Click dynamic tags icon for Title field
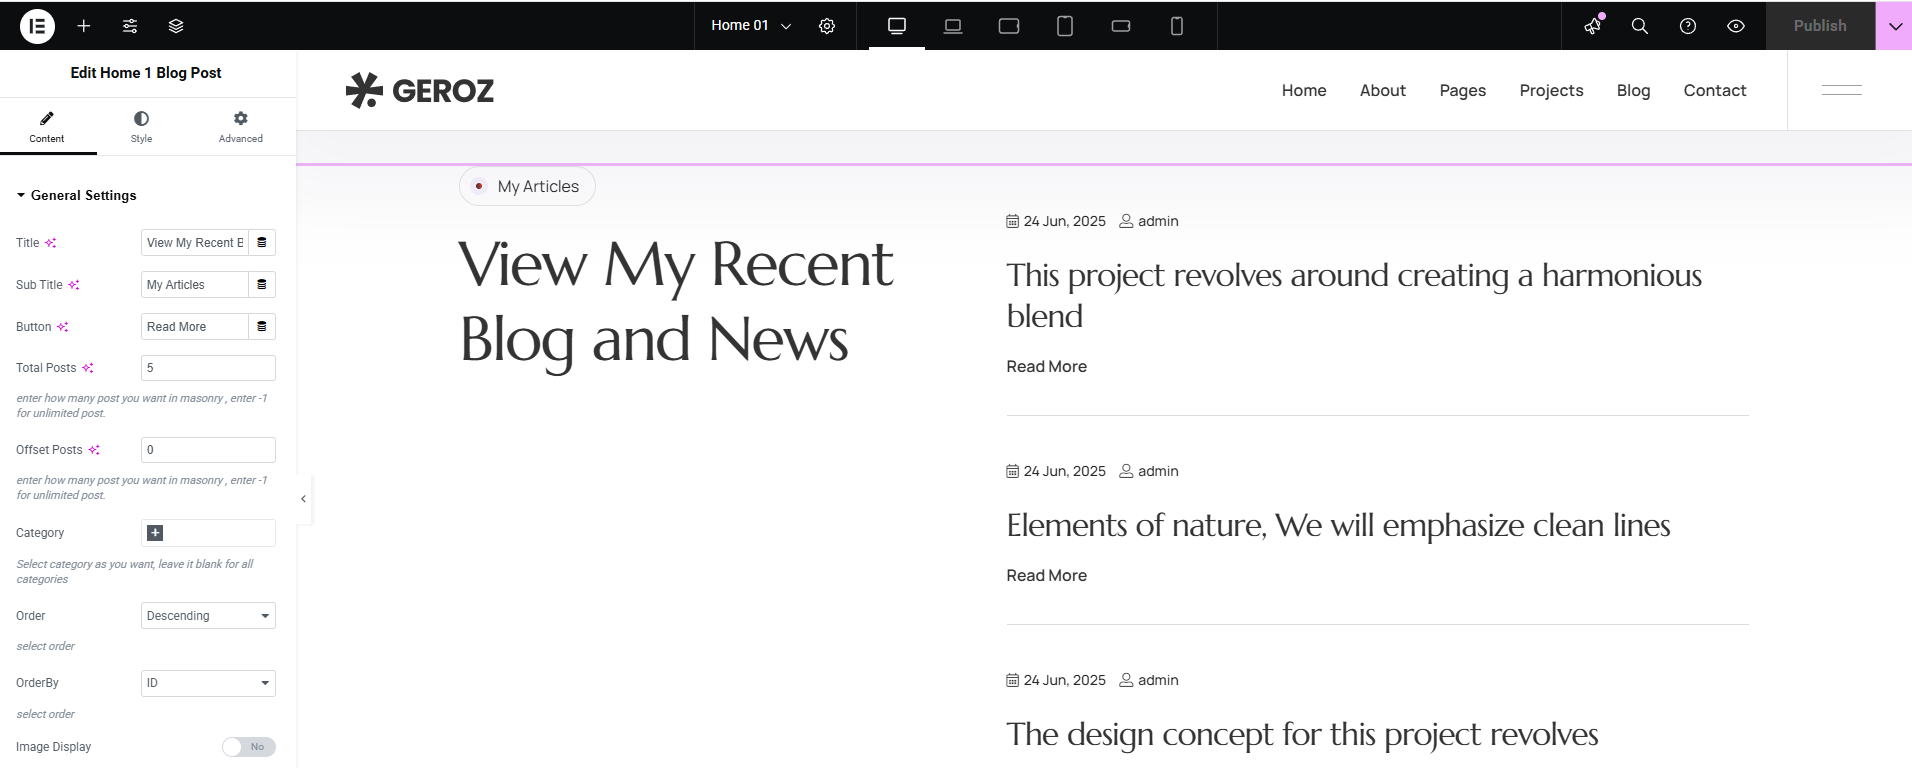This screenshot has height=768, width=1912. 262,243
